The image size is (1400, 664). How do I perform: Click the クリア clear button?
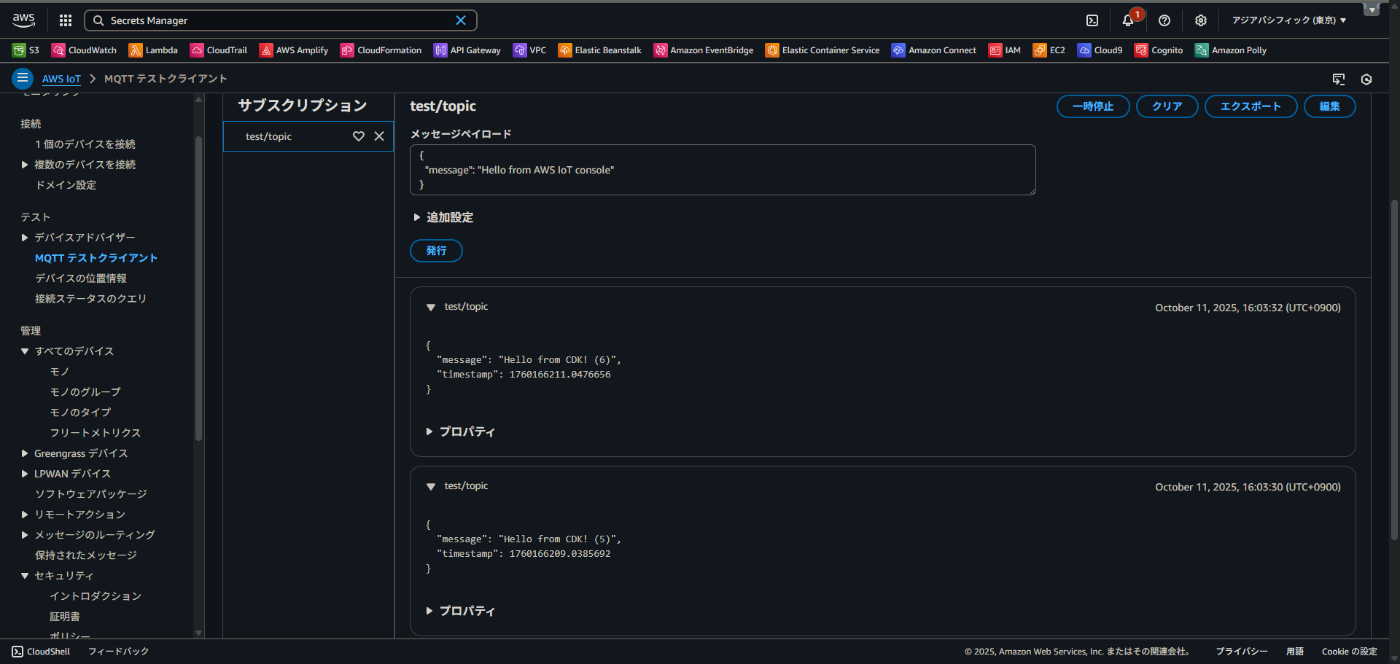[x=1167, y=106]
